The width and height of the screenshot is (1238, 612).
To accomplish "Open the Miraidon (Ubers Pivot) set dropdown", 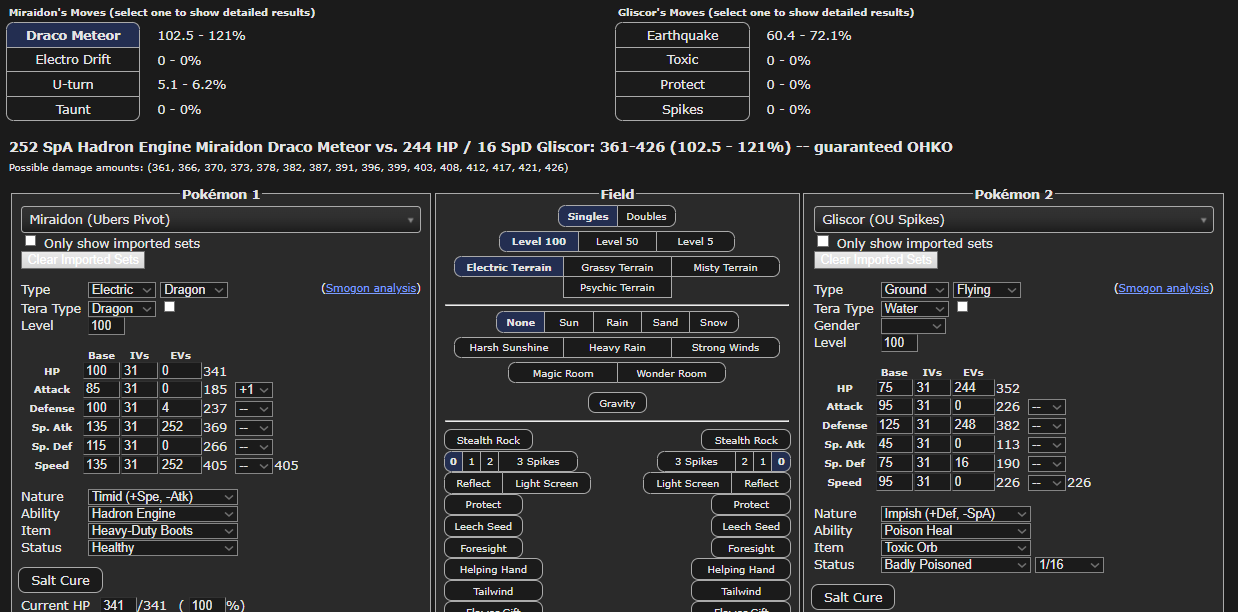I will pos(221,220).
